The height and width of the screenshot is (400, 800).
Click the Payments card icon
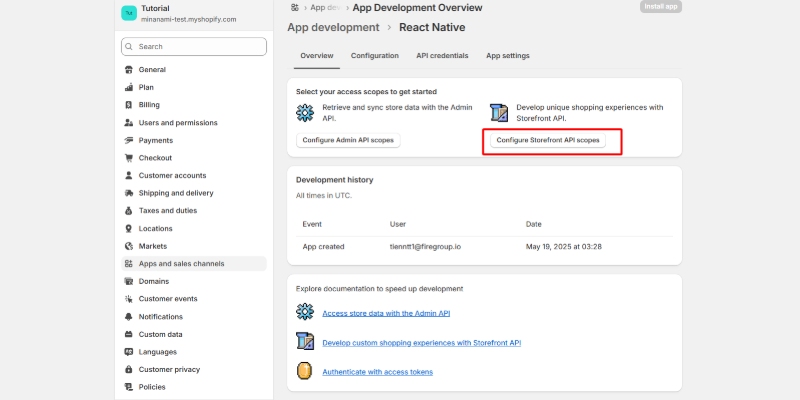pos(129,140)
